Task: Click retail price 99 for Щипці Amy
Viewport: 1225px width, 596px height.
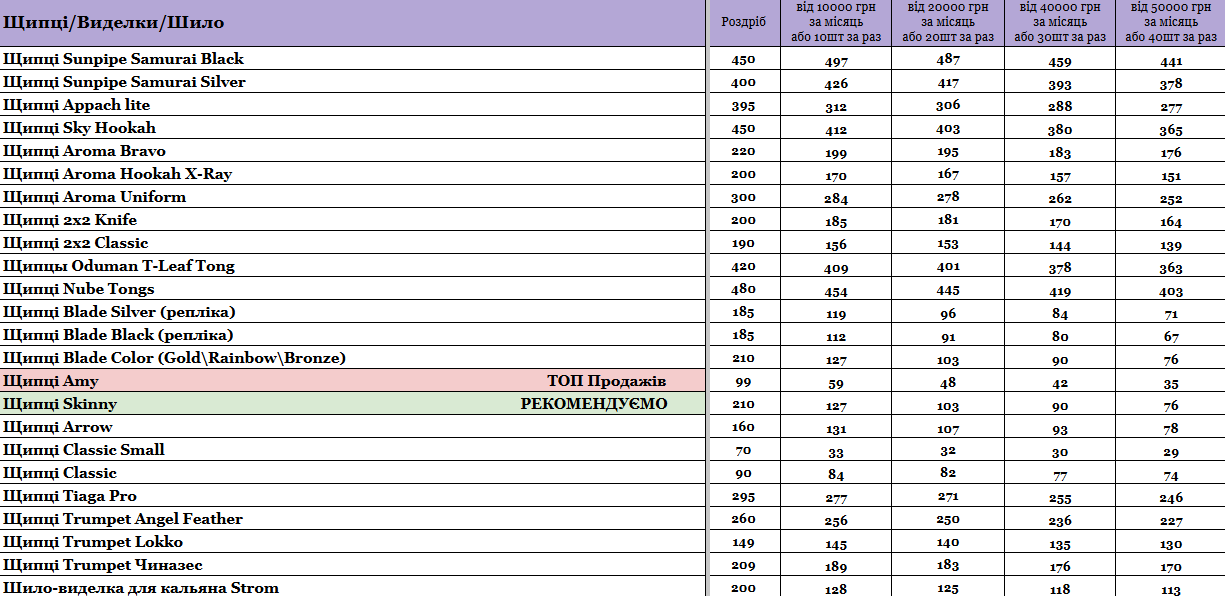Action: tap(743, 381)
